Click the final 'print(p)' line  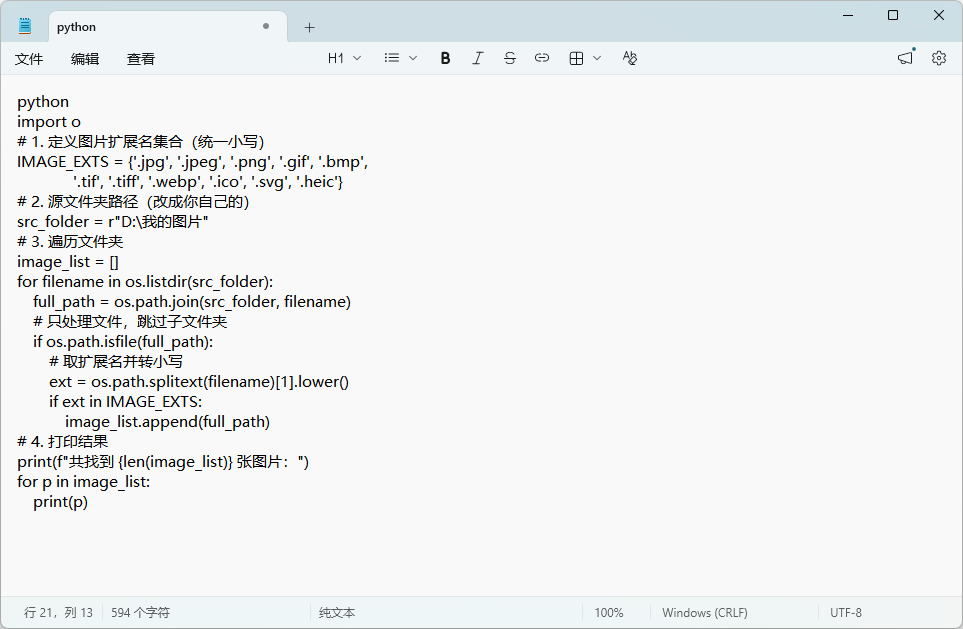coord(60,502)
